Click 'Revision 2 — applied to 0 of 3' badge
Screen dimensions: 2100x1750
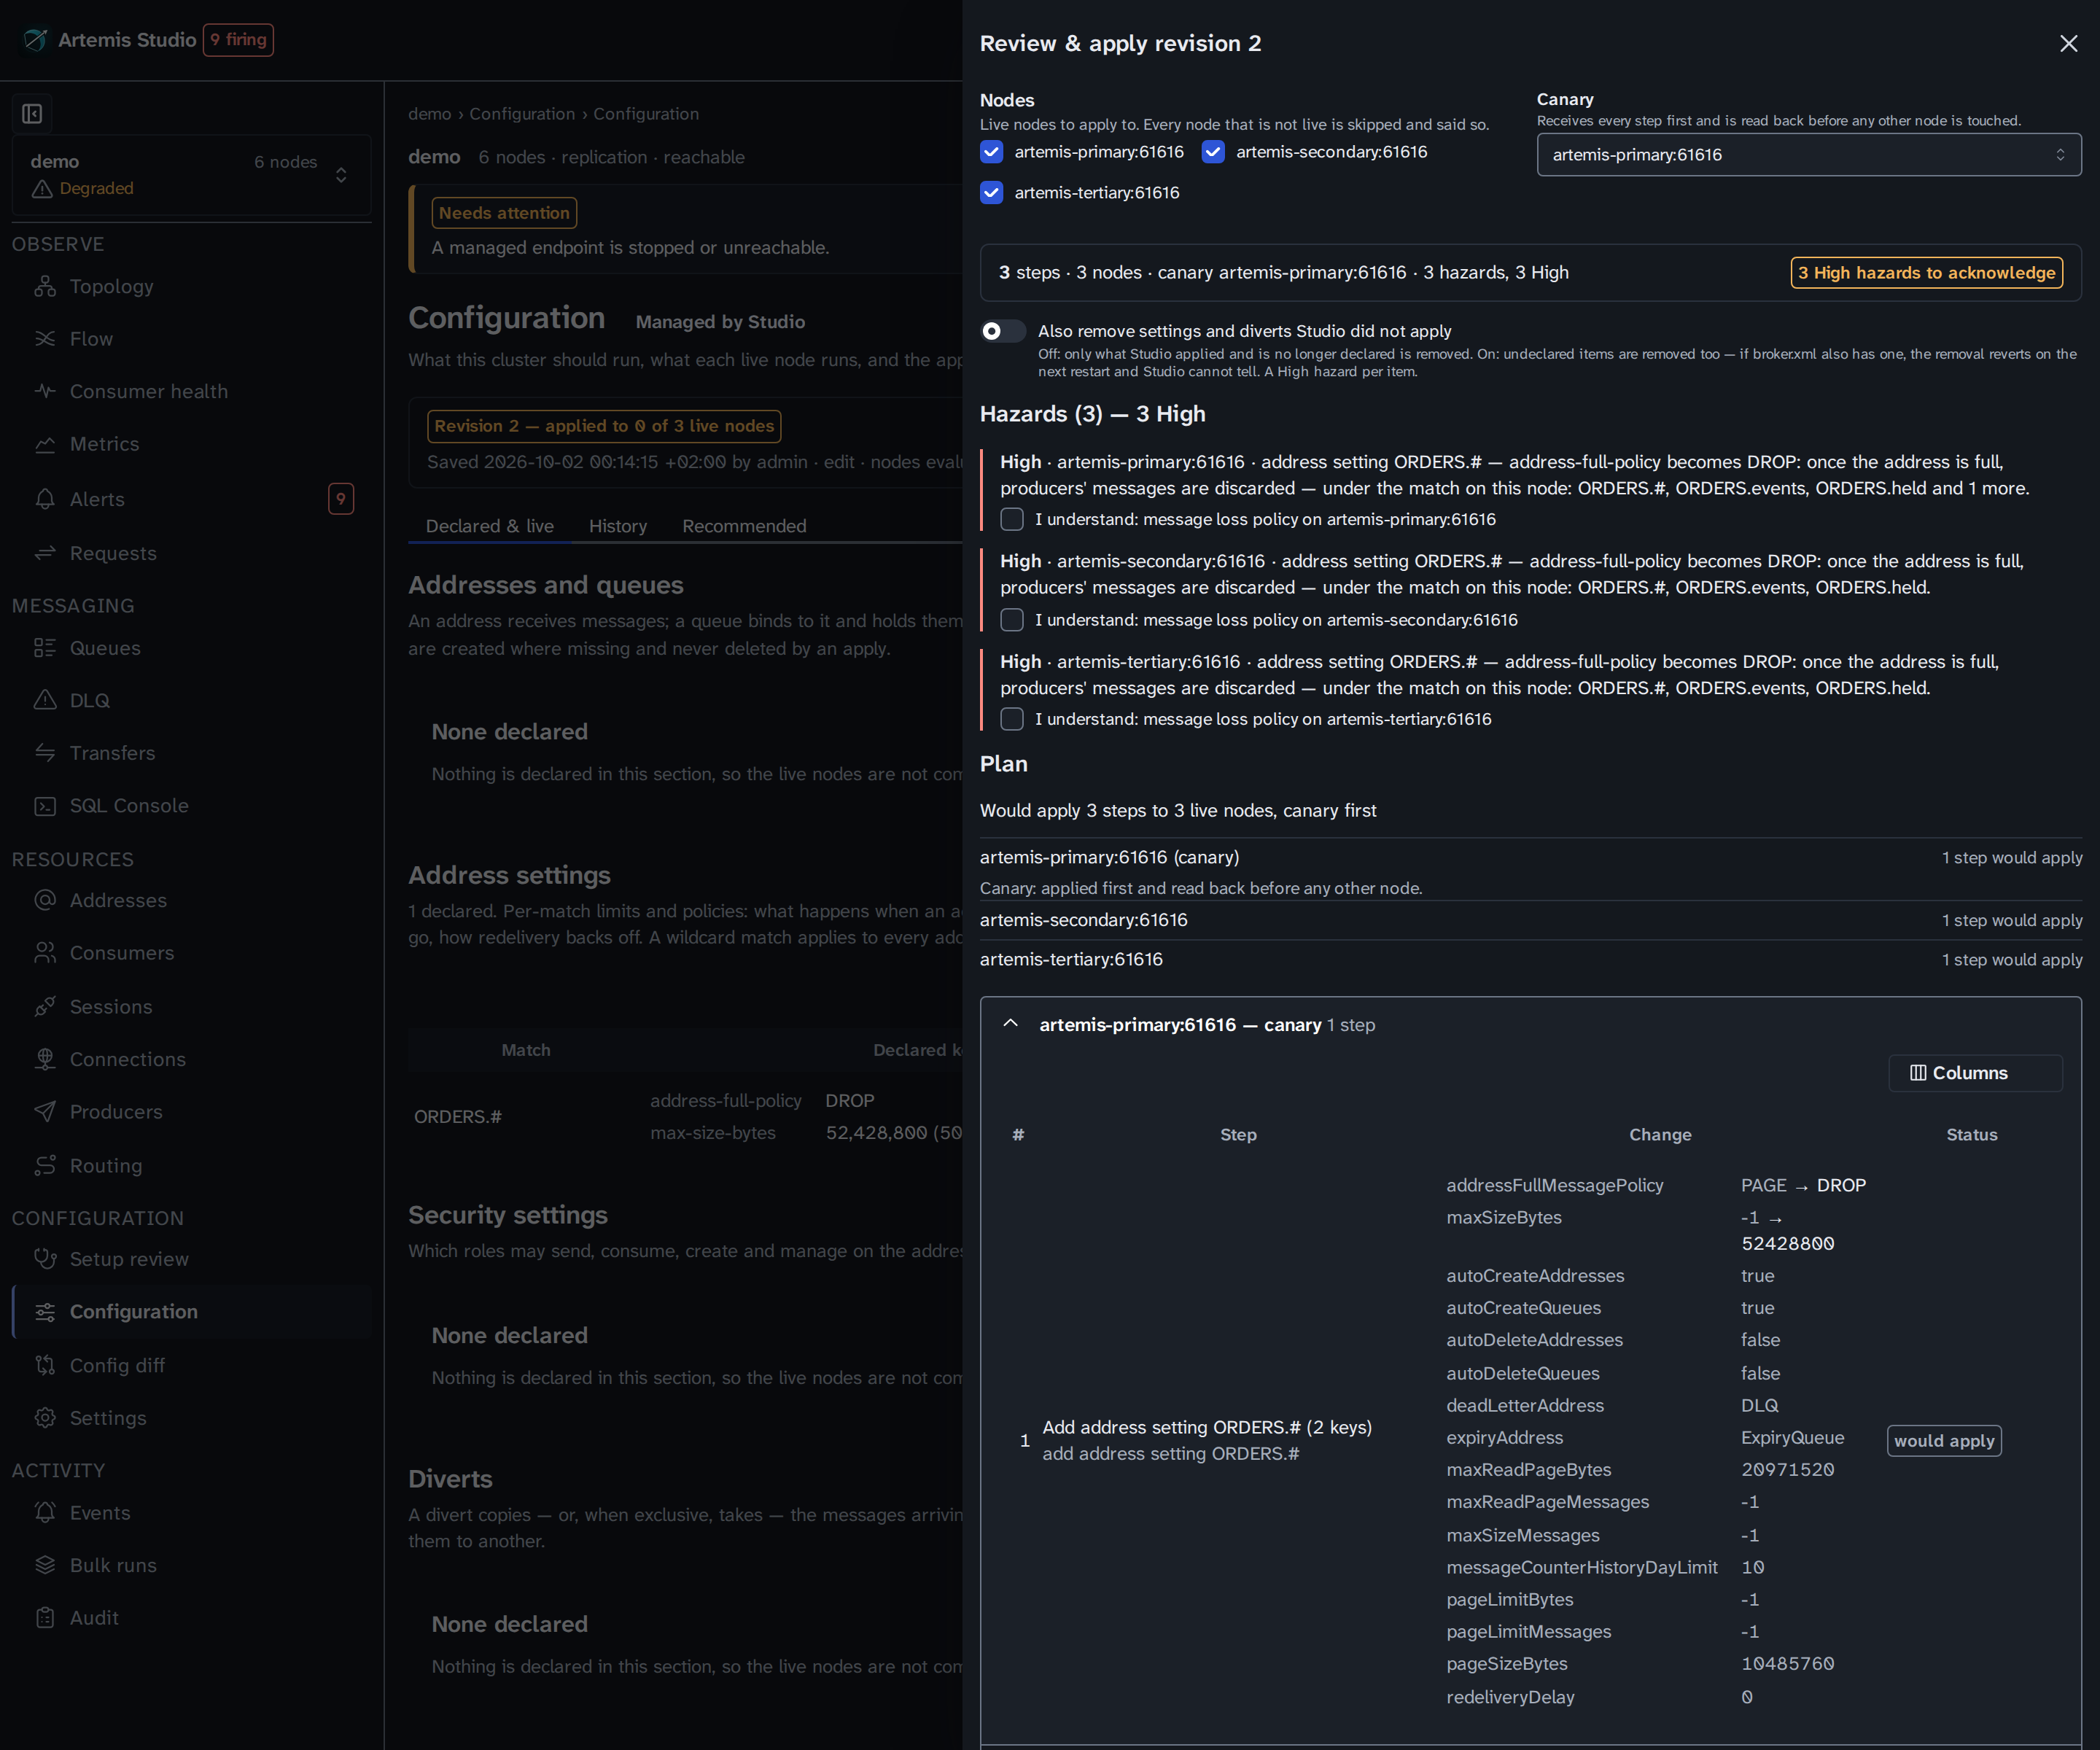(x=604, y=426)
